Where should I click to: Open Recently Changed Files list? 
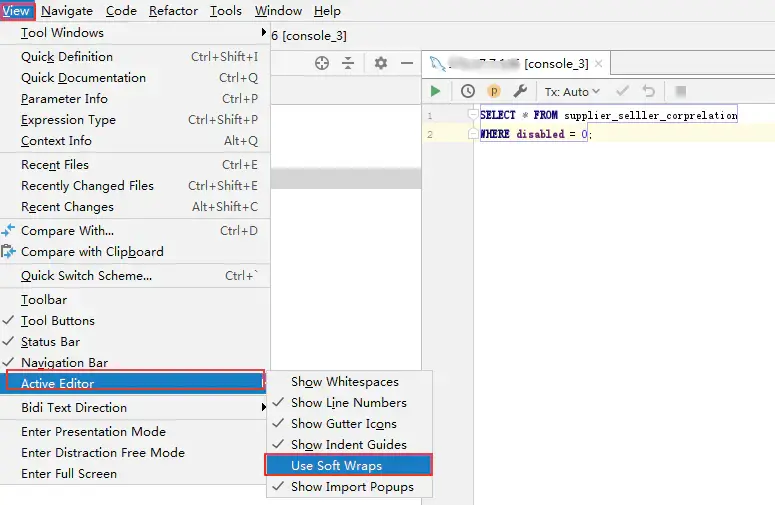click(134, 185)
